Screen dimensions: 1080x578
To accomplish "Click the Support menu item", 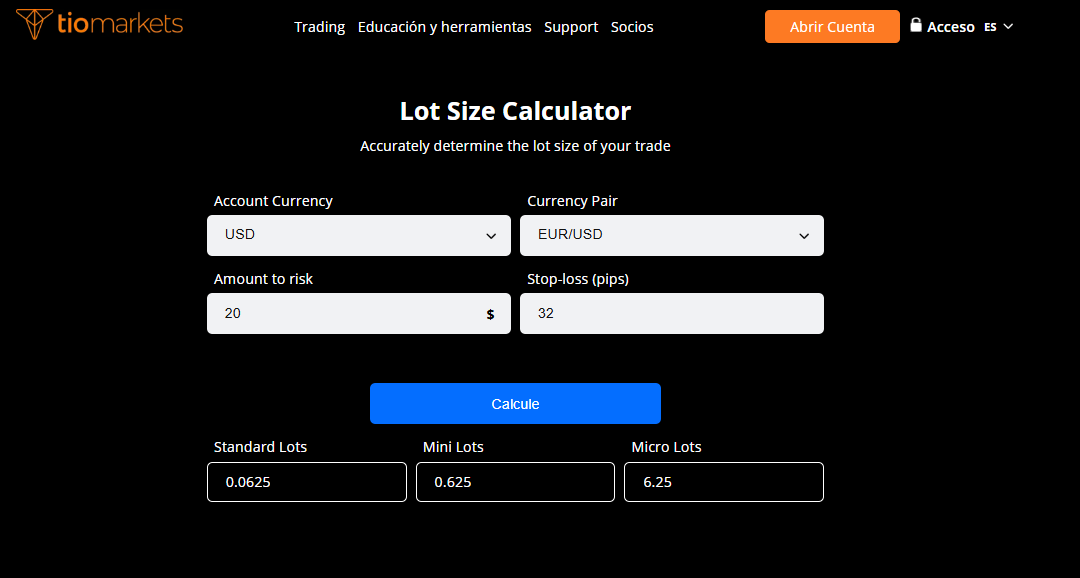I will (x=571, y=27).
